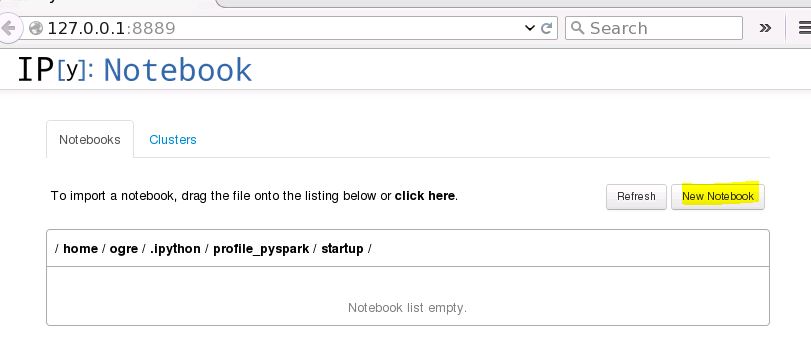811x362 pixels.
Task: Click the Refresh button
Action: click(x=636, y=197)
